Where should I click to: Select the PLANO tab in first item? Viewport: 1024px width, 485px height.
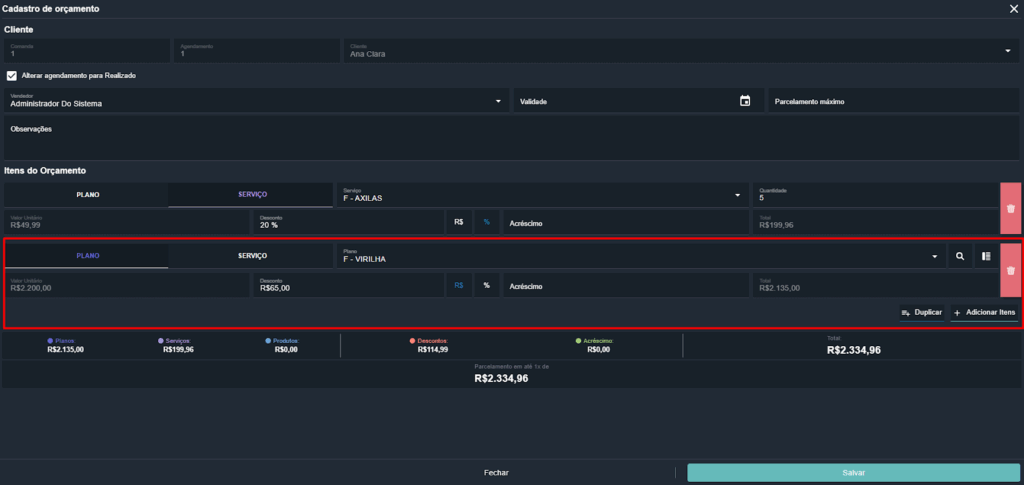(86, 195)
